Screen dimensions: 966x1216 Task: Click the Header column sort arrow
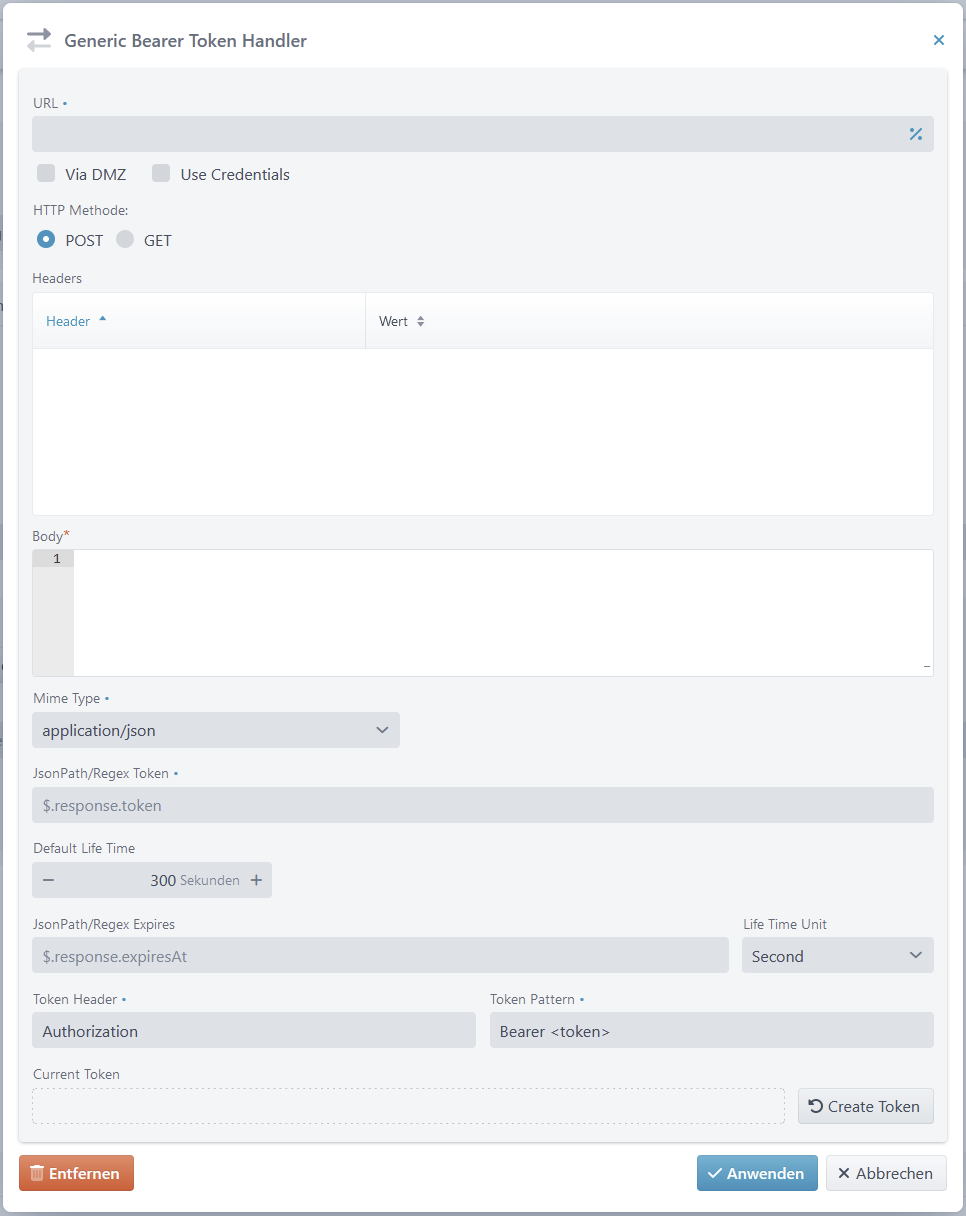pos(102,320)
